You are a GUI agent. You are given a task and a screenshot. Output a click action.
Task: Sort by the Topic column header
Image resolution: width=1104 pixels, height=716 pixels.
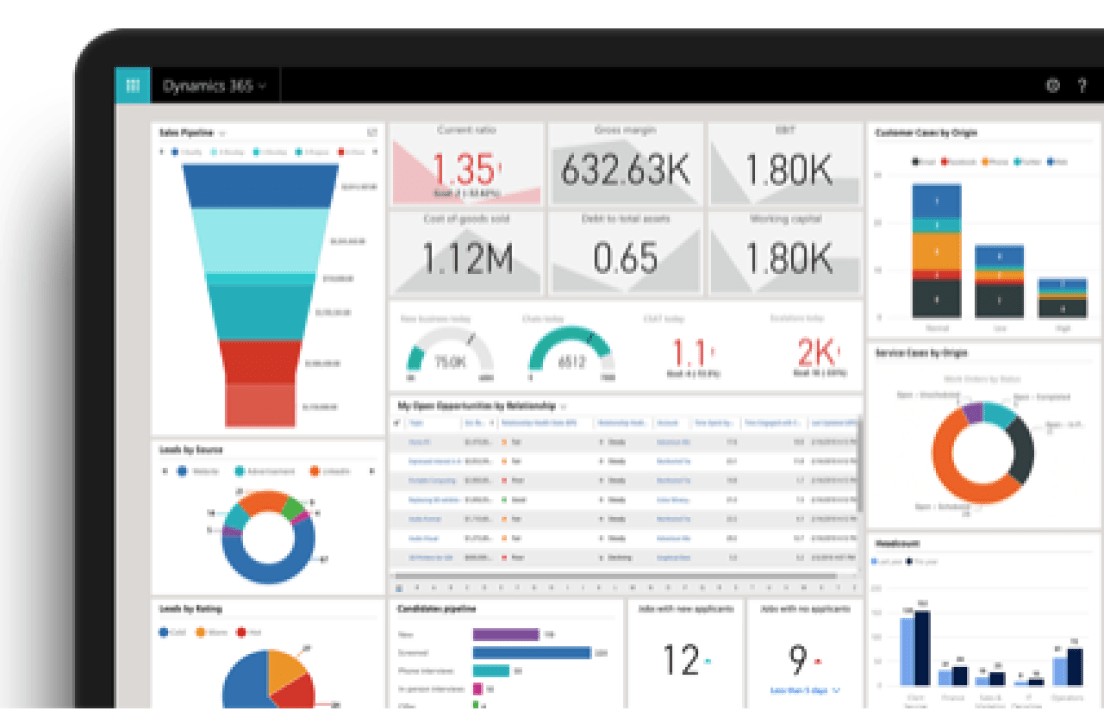tap(416, 423)
